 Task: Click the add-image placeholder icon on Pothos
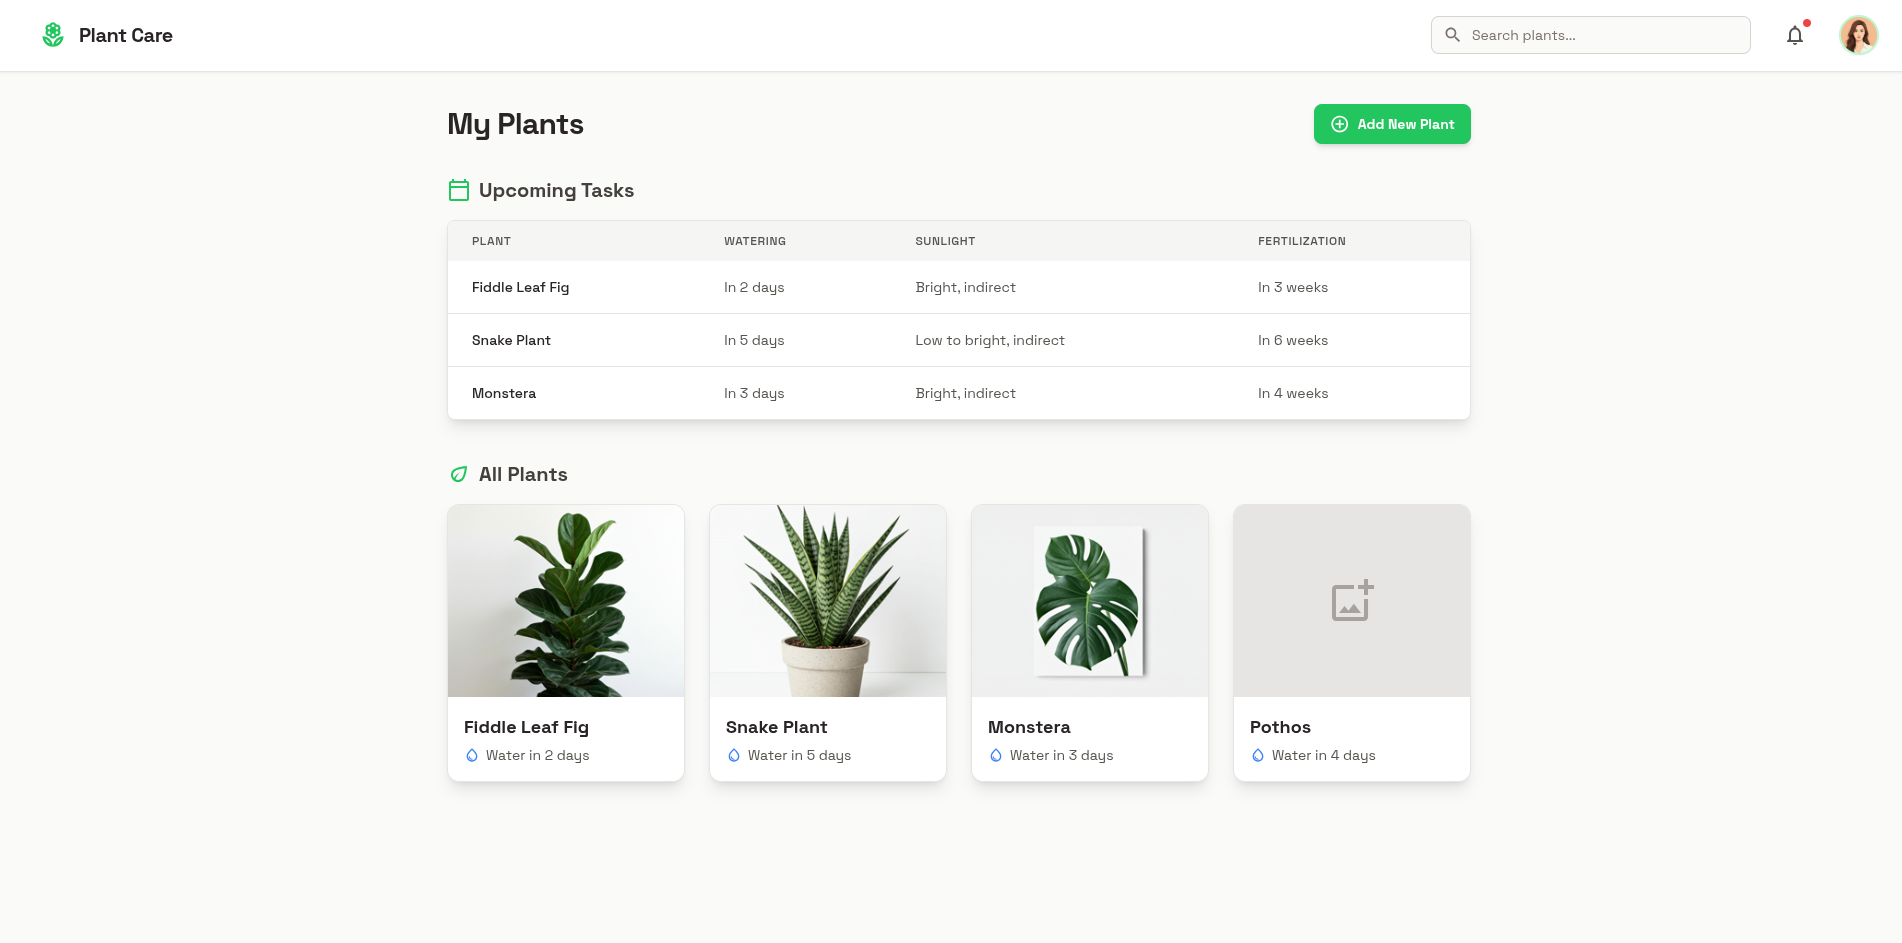(x=1352, y=601)
